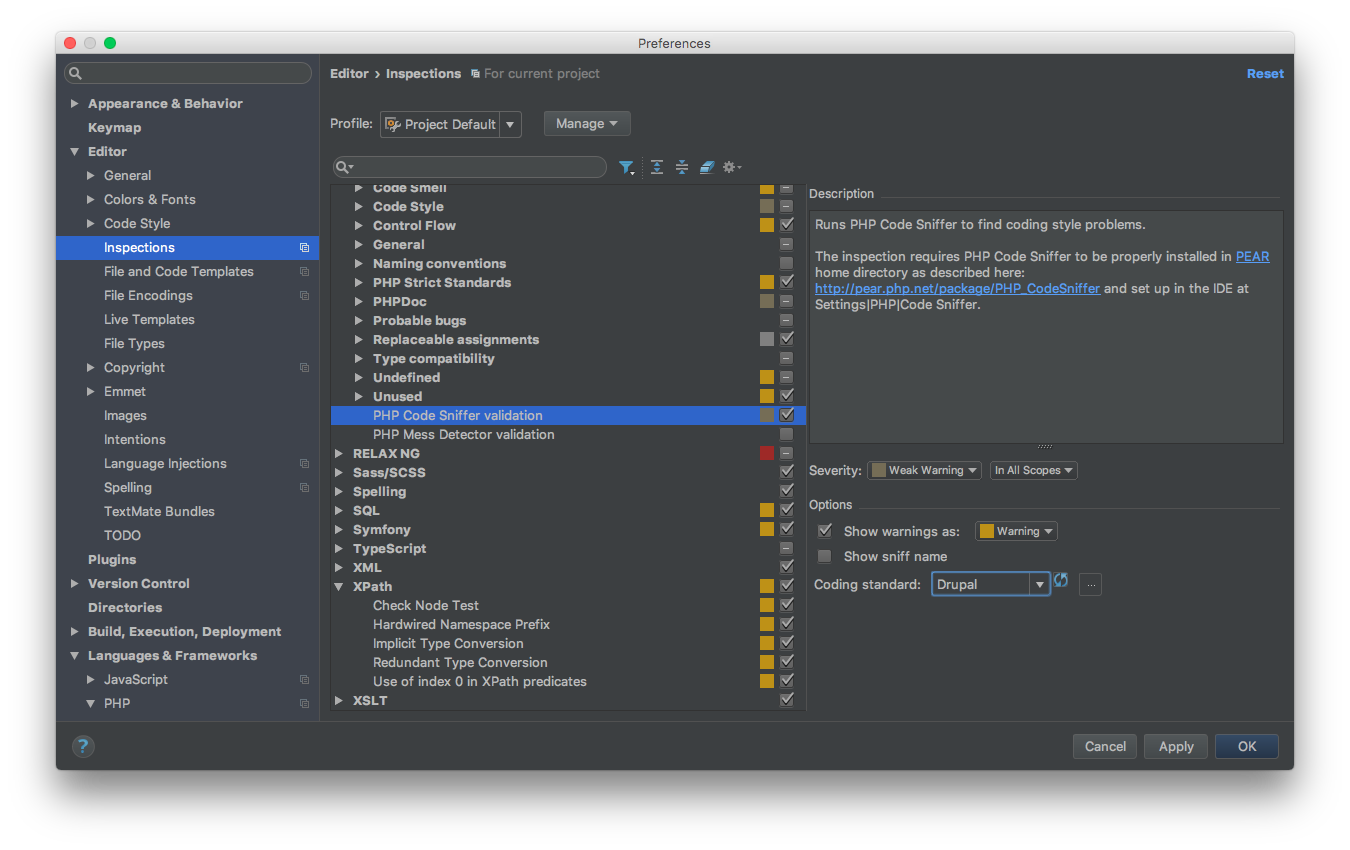Toggle the Check Node Test checkbox

coord(787,605)
